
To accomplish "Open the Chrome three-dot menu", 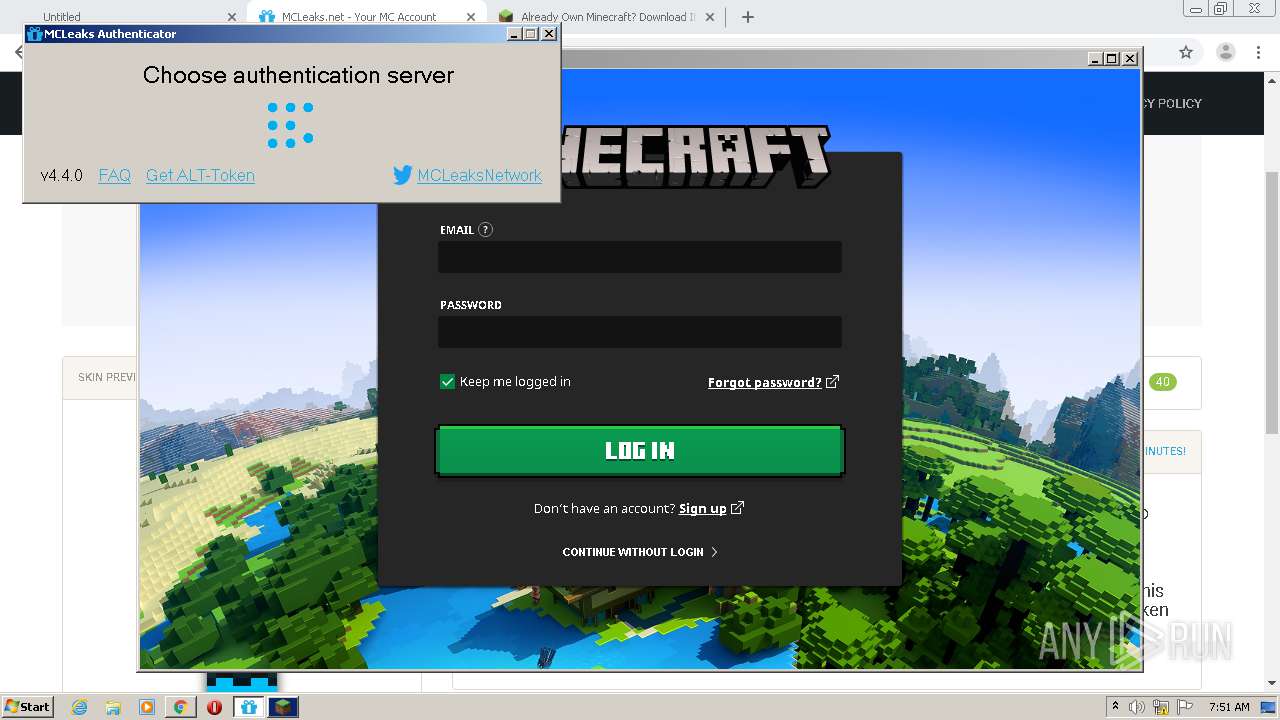I will pos(1259,52).
